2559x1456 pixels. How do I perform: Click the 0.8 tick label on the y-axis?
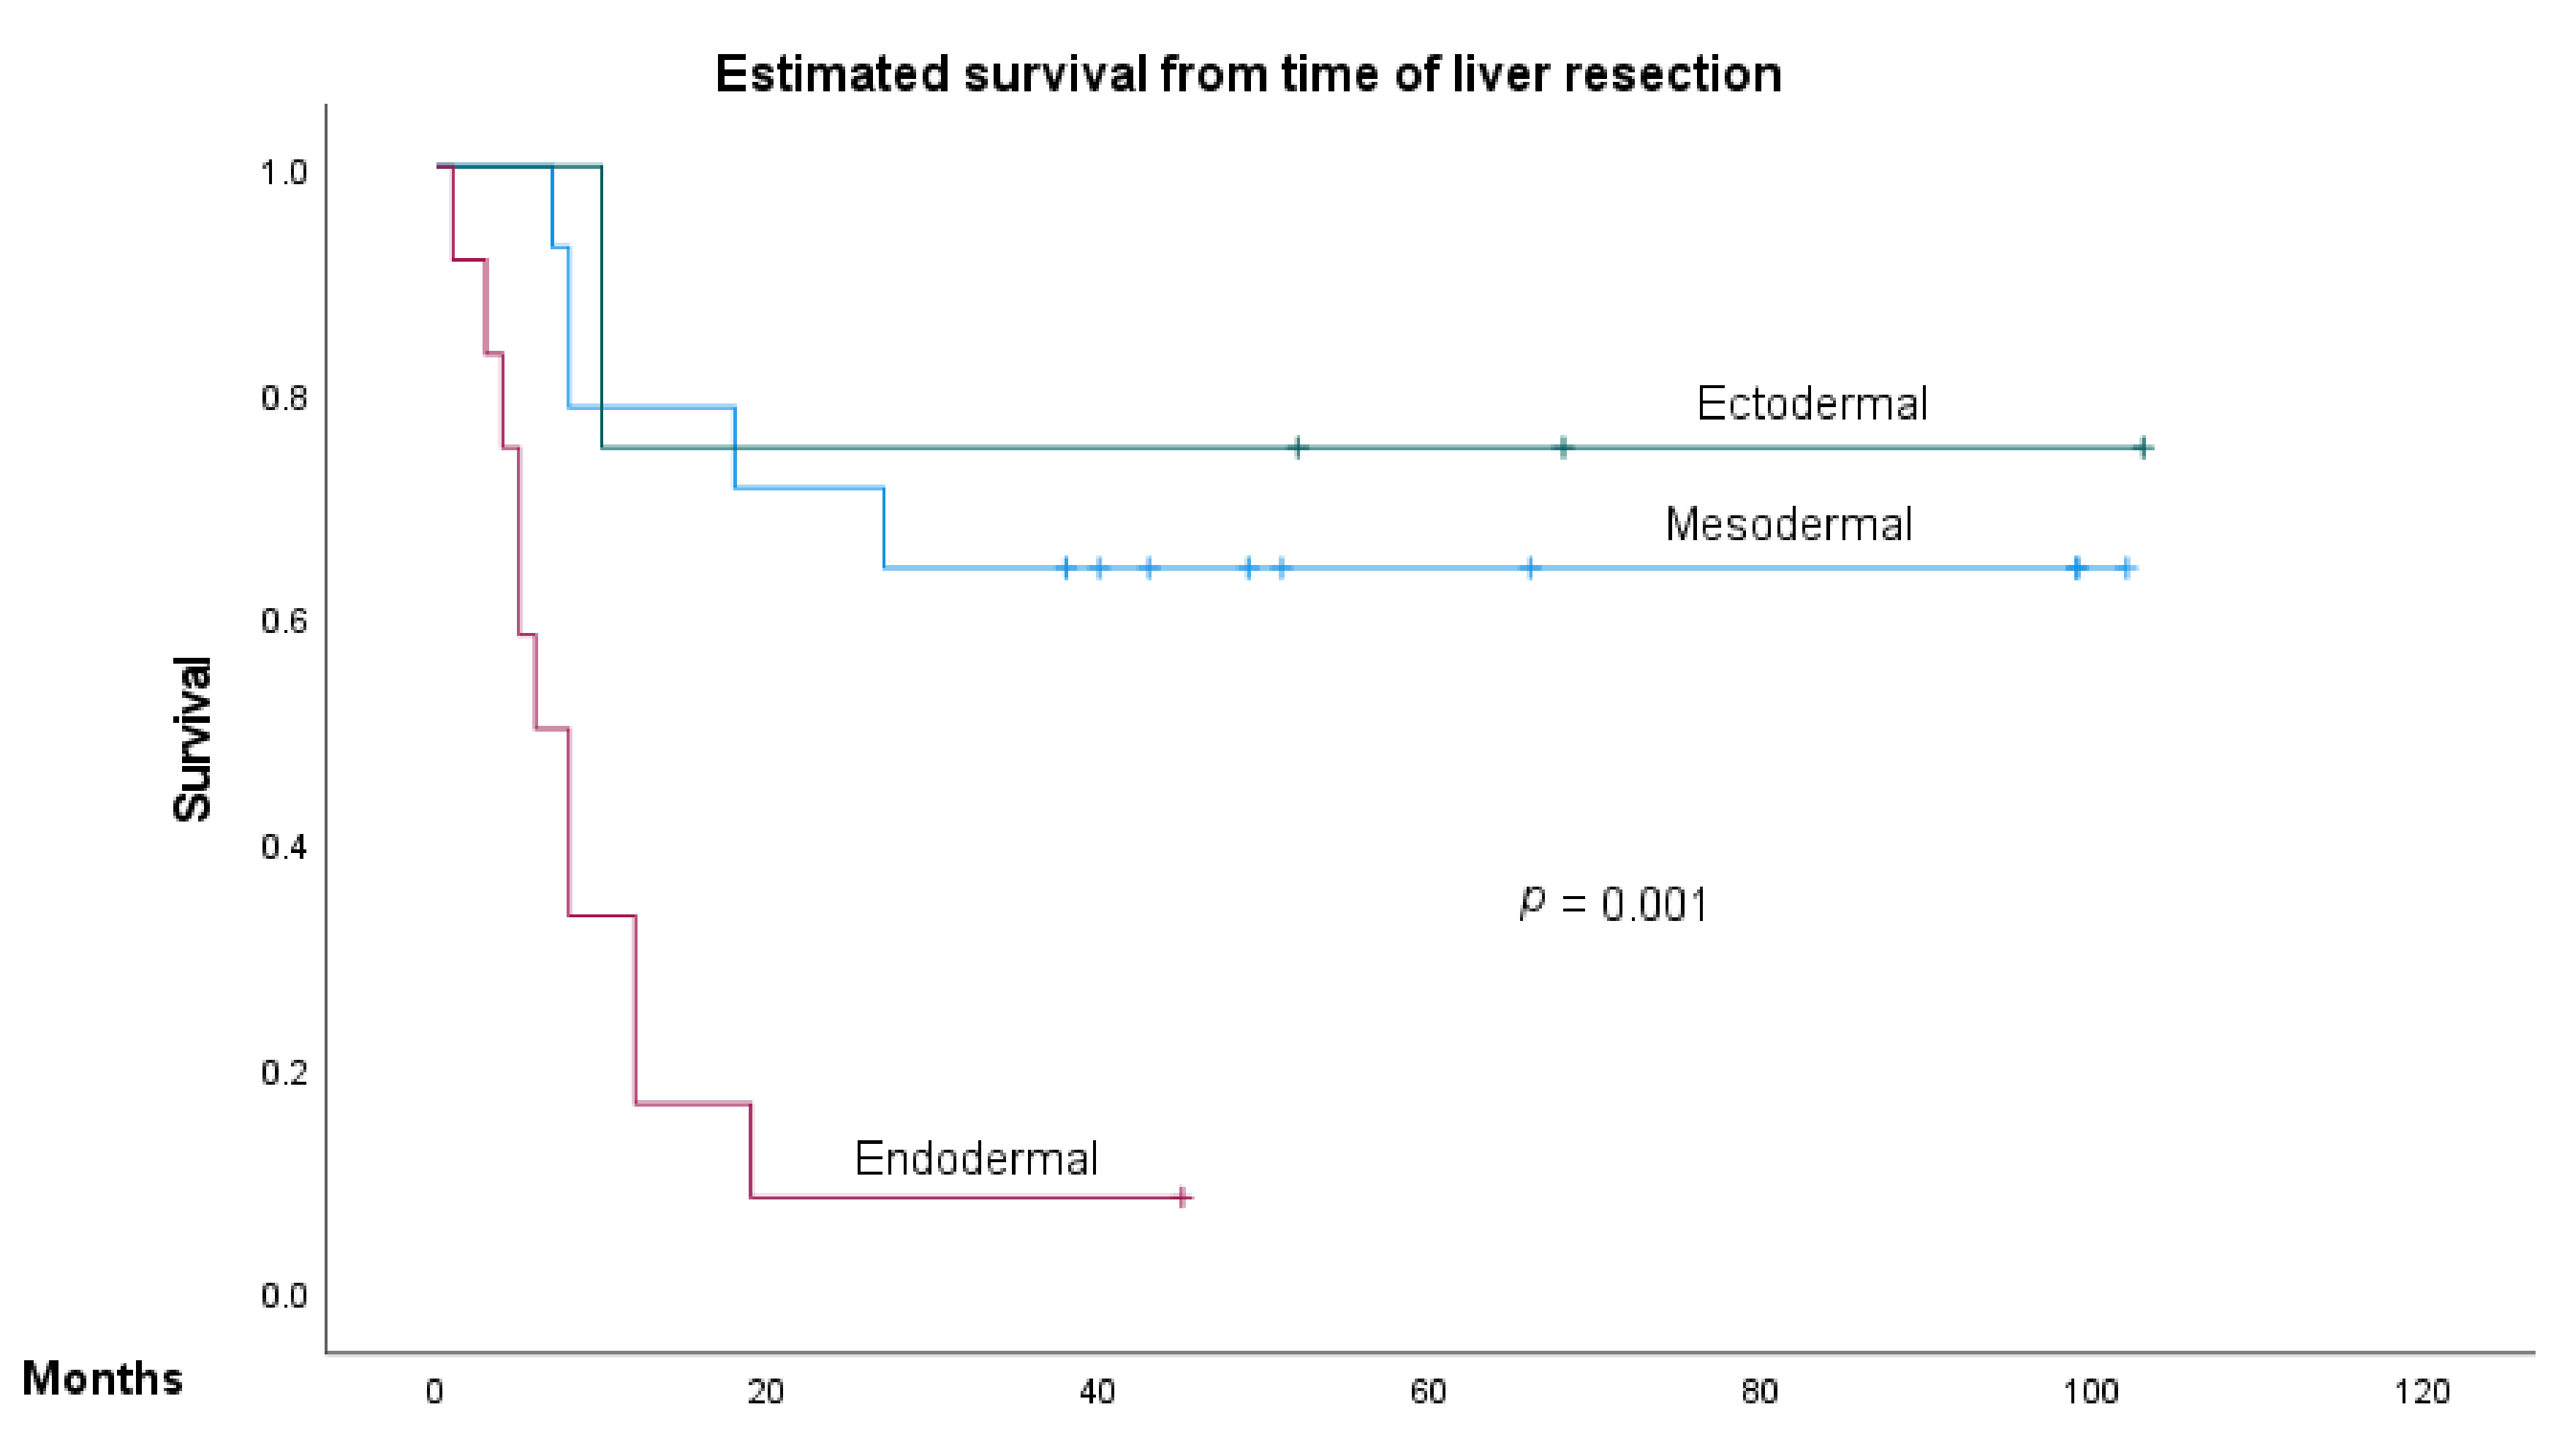click(283, 398)
